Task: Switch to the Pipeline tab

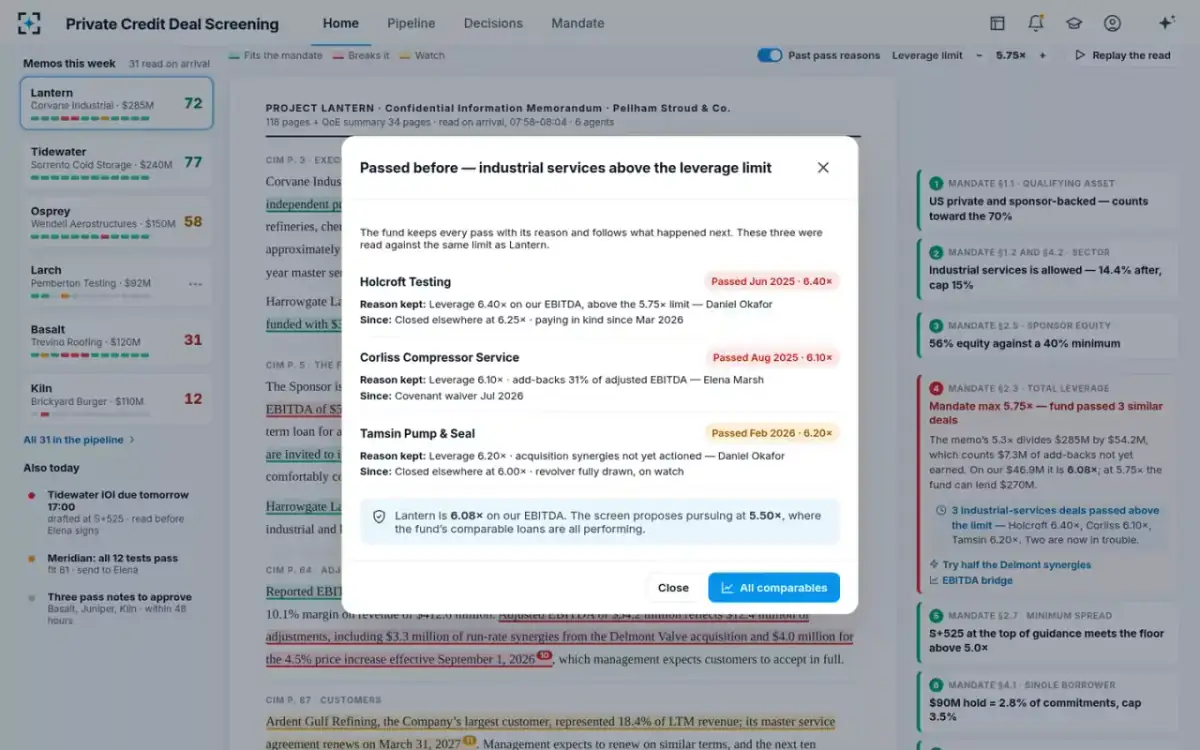Action: pos(411,23)
